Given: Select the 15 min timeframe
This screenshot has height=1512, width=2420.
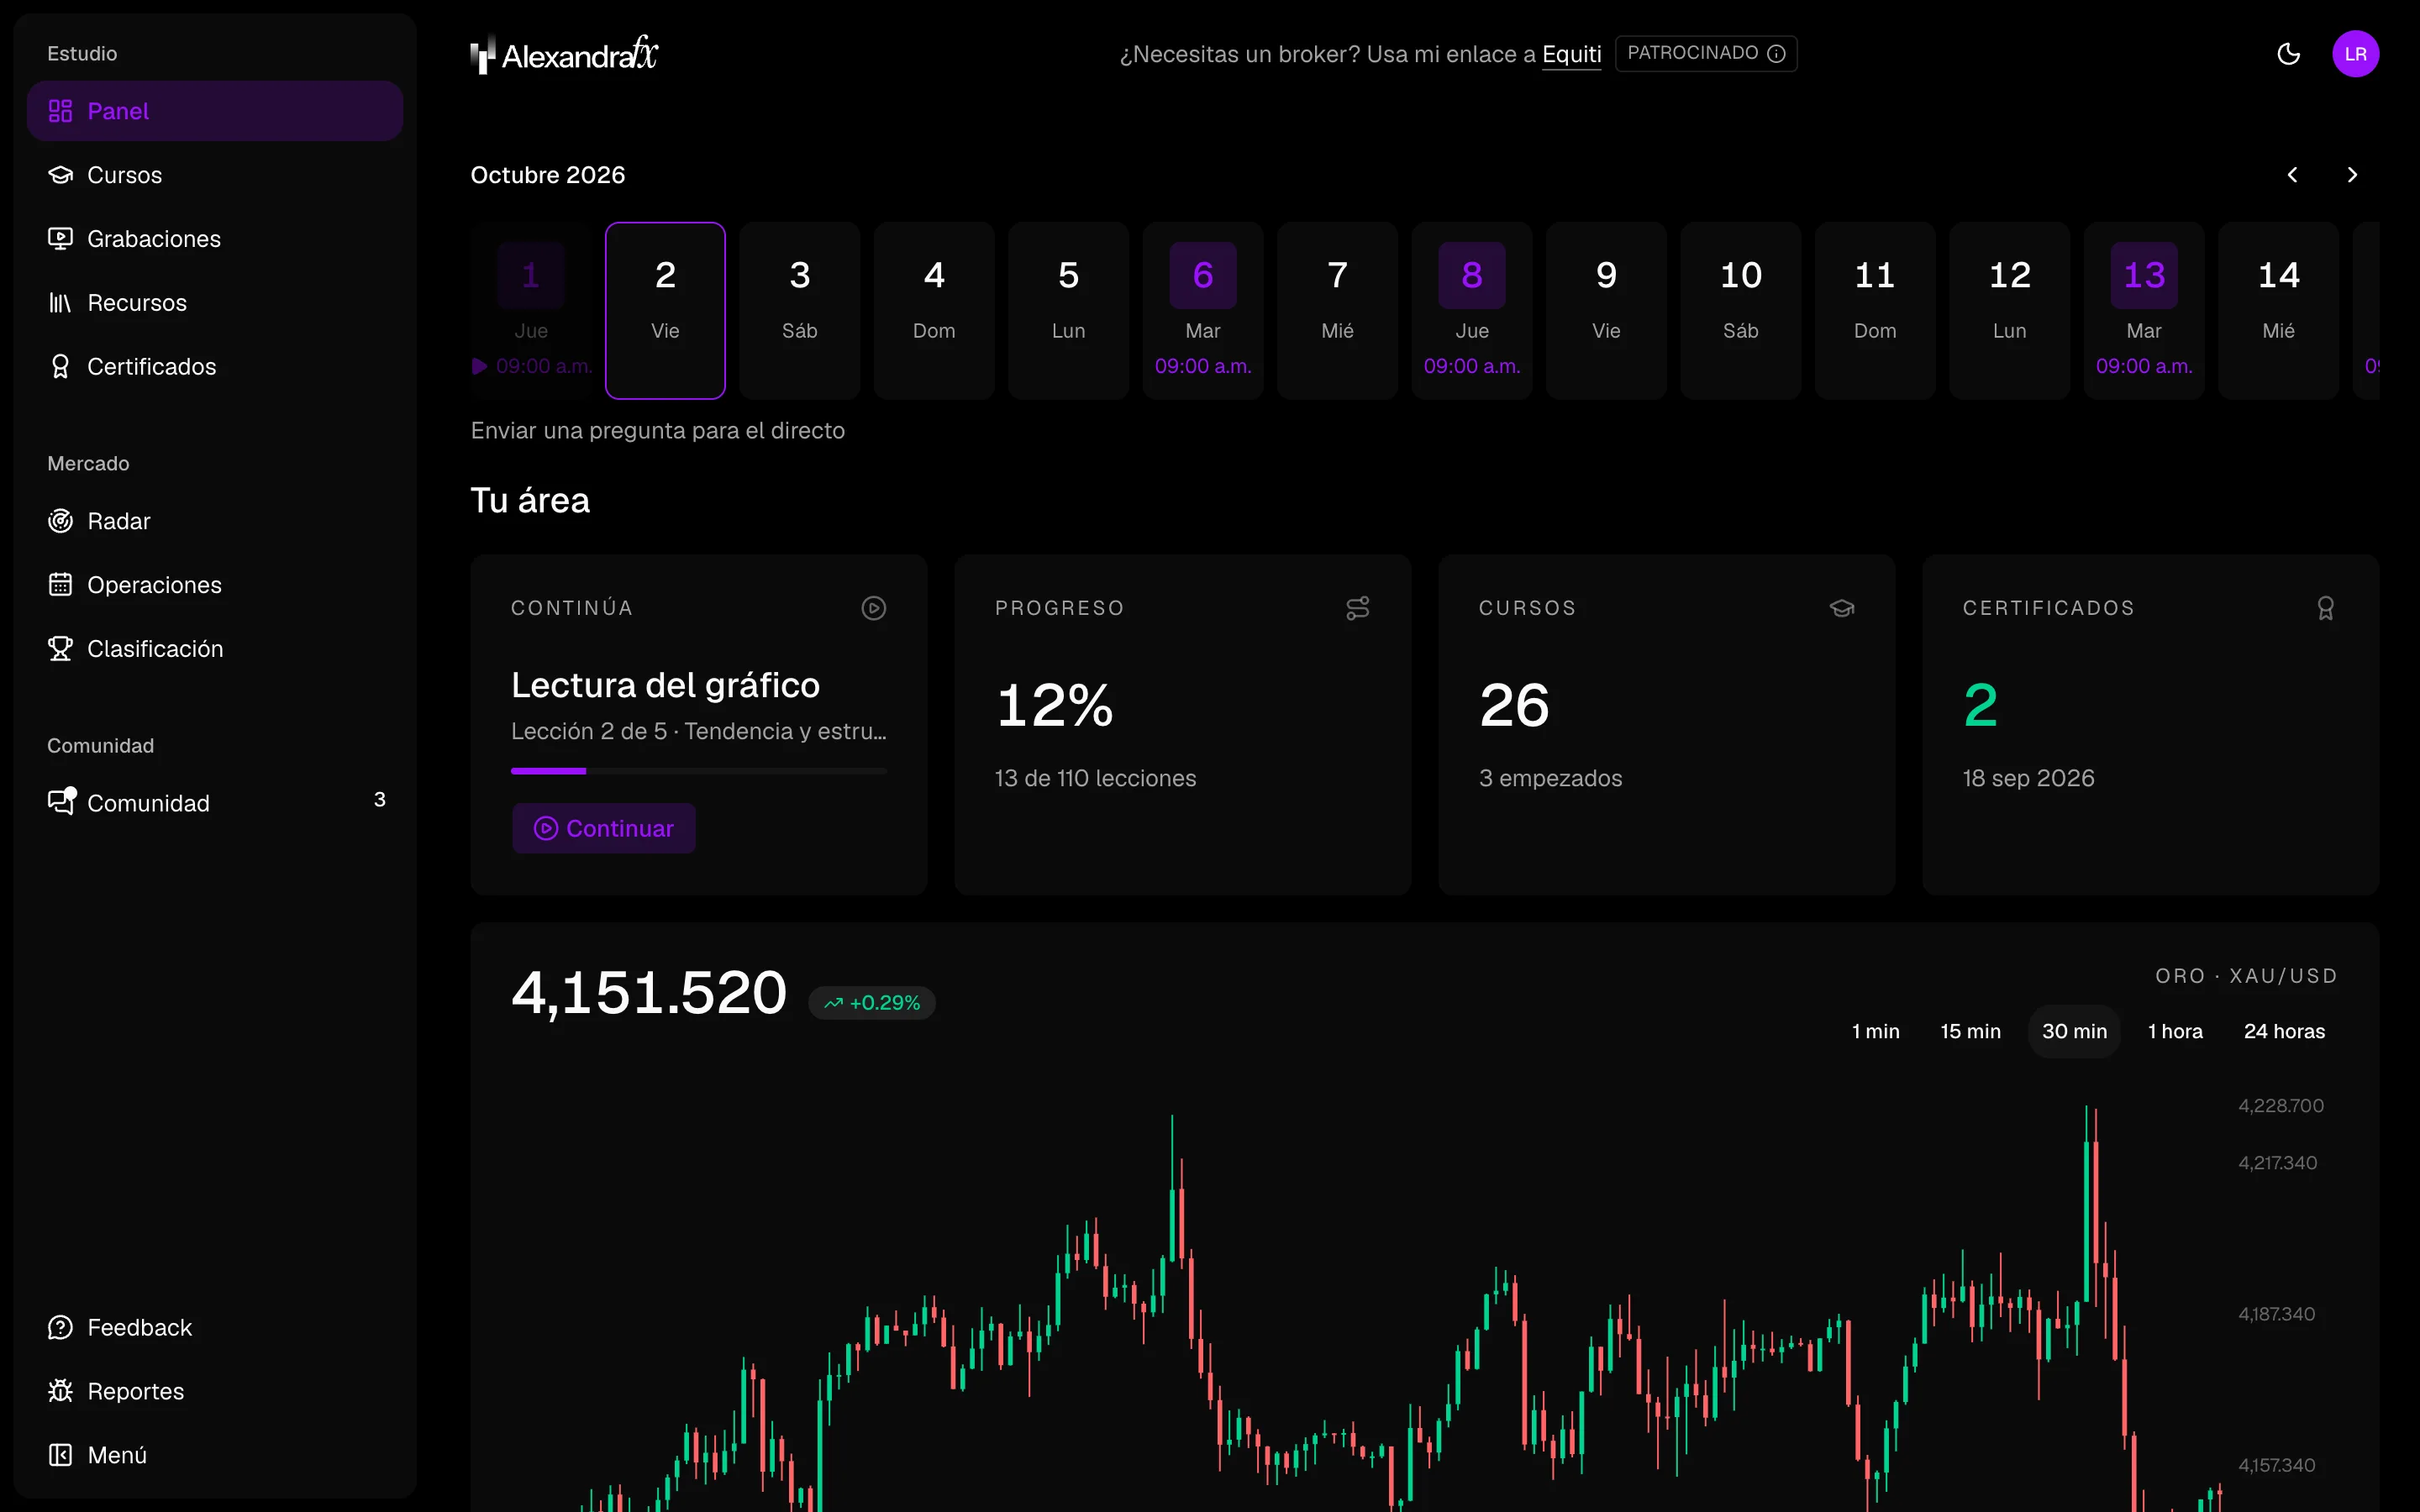Looking at the screenshot, I should [1971, 1031].
